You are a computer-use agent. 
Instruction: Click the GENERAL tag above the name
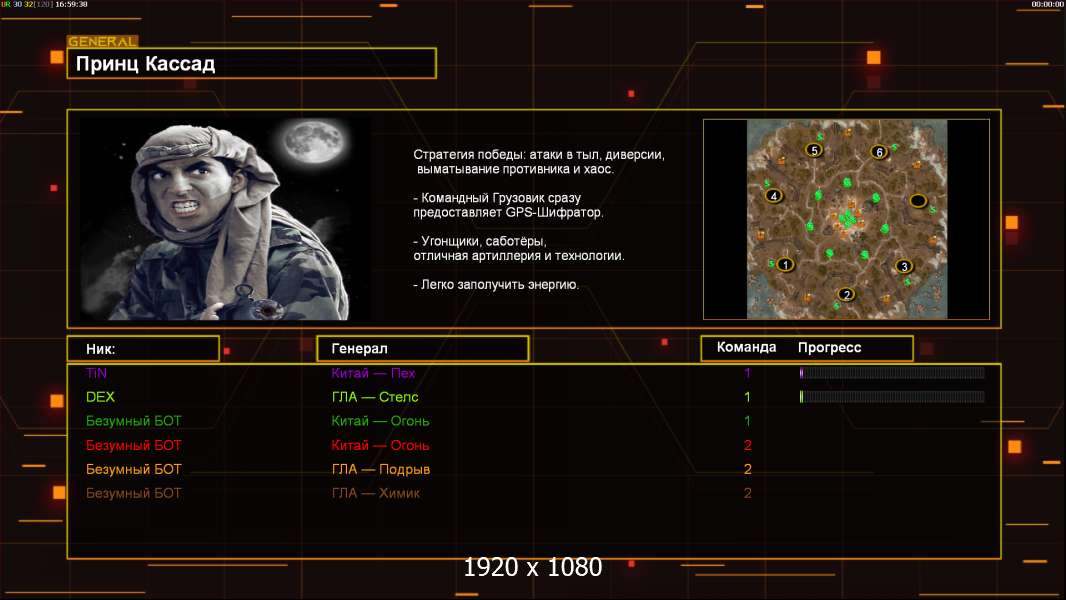(102, 42)
